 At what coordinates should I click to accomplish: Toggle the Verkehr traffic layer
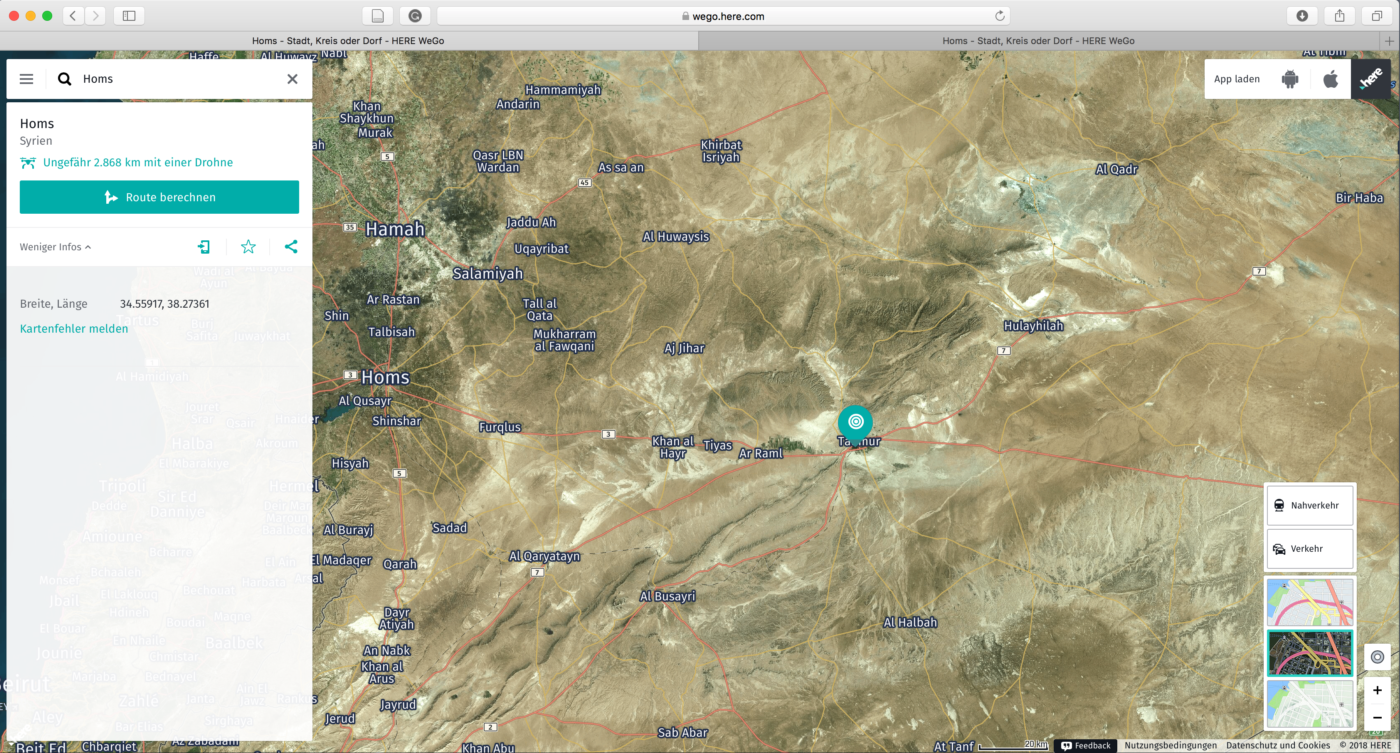(1309, 549)
